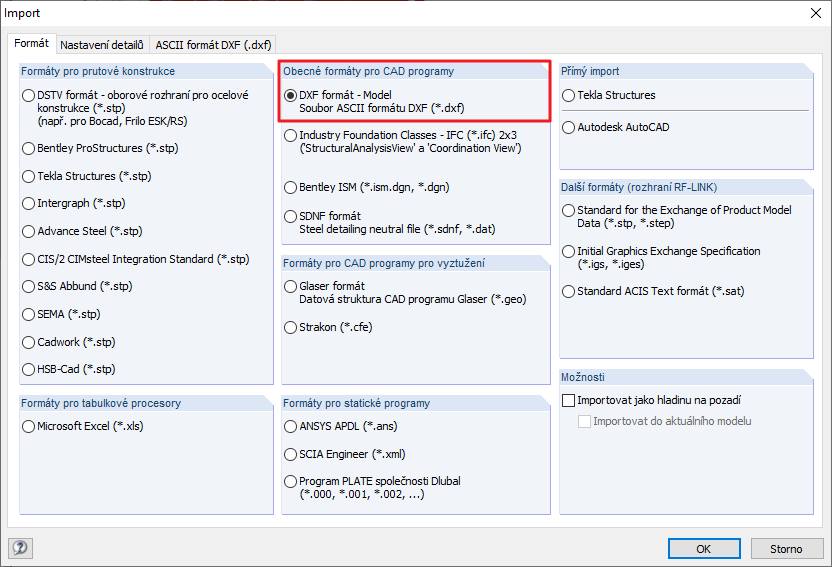Select SEMA (*.stp) radio button
Screen dimensions: 832x567
28,315
